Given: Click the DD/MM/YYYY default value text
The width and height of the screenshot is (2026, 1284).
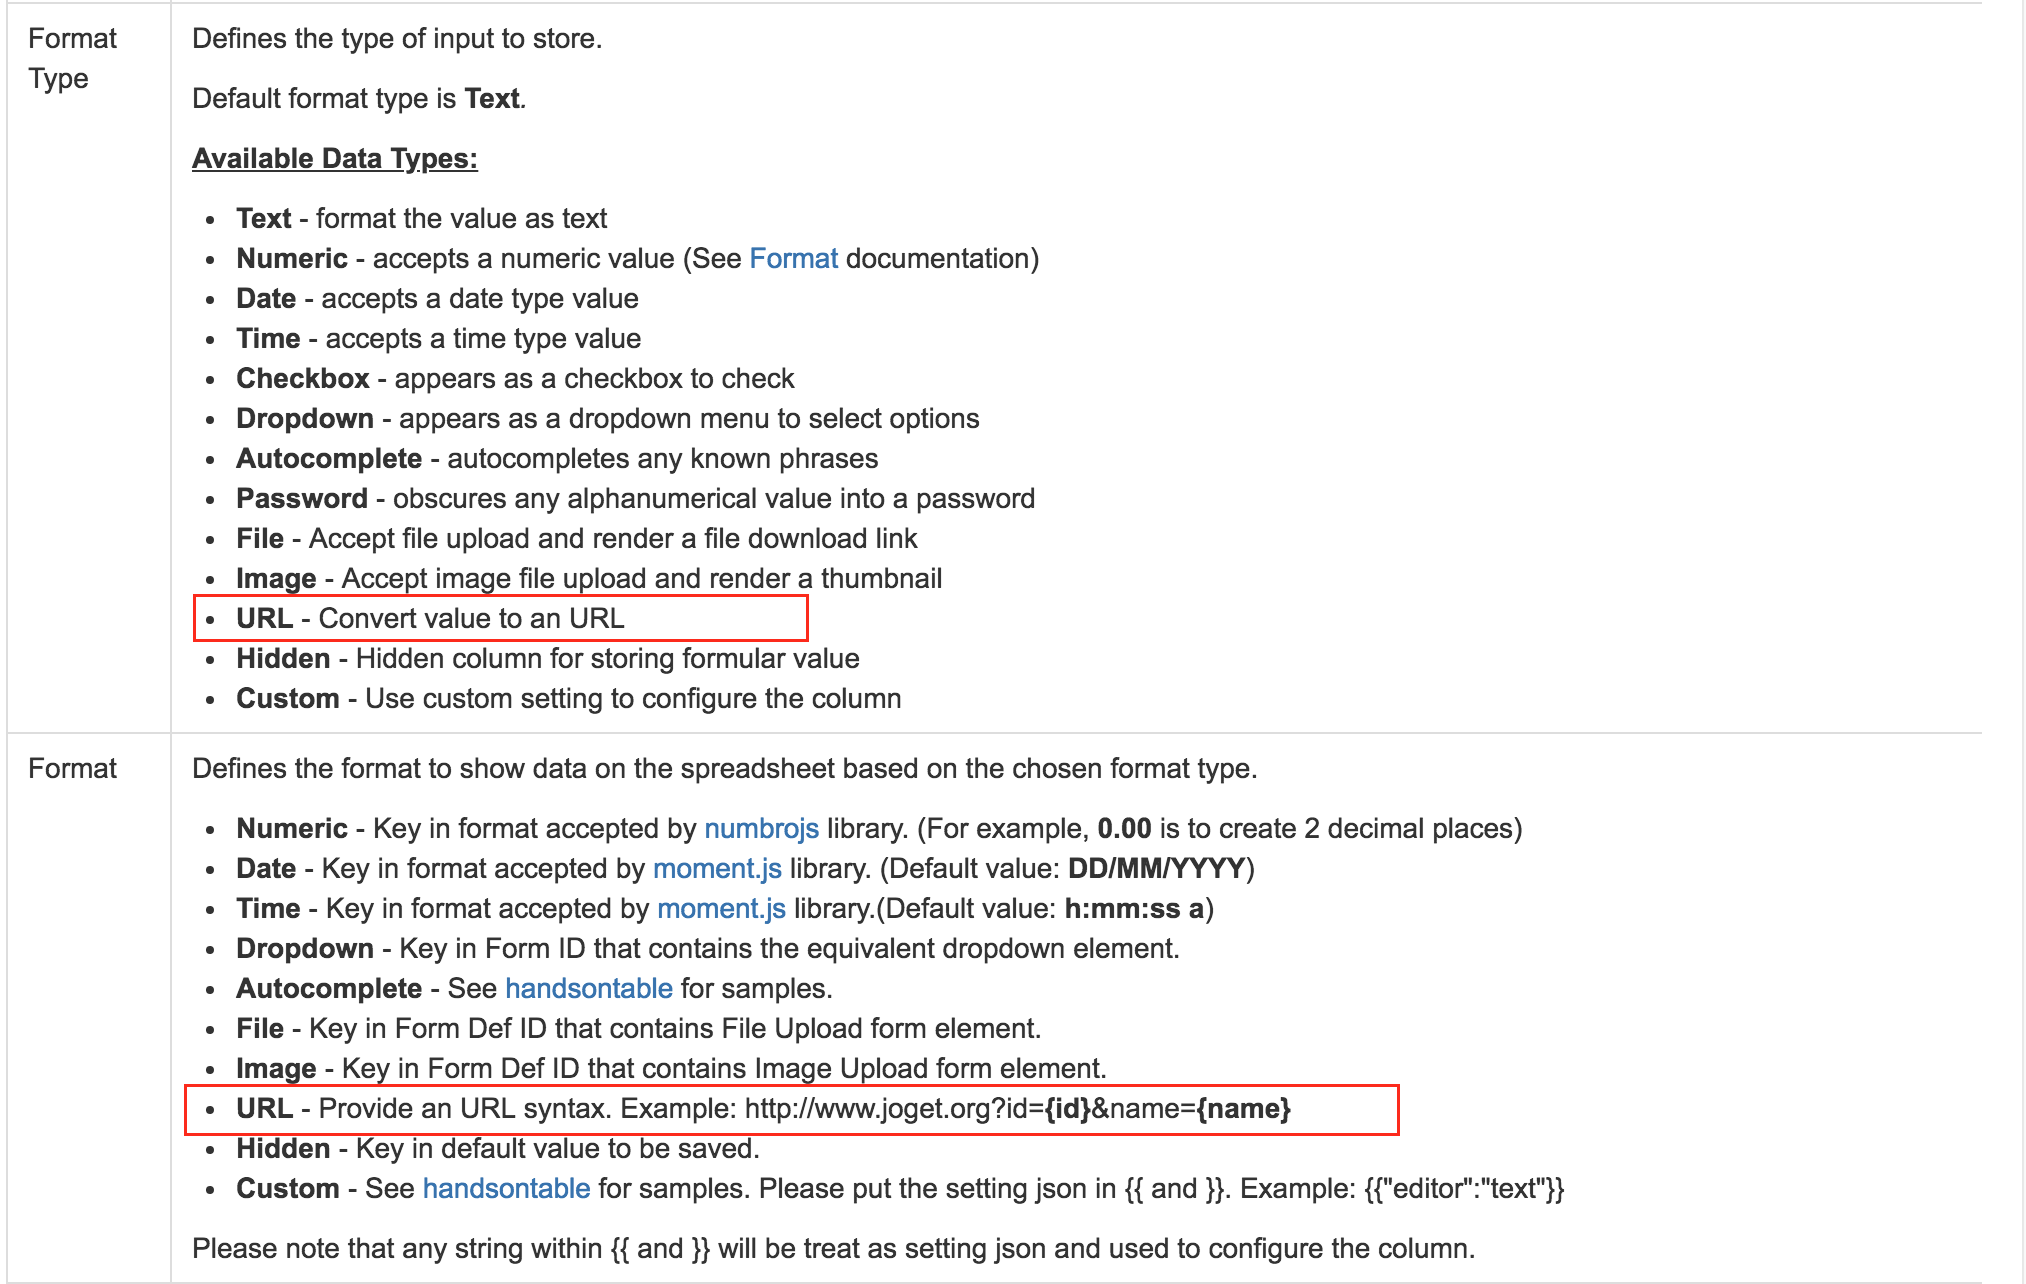Looking at the screenshot, I should point(1156,868).
